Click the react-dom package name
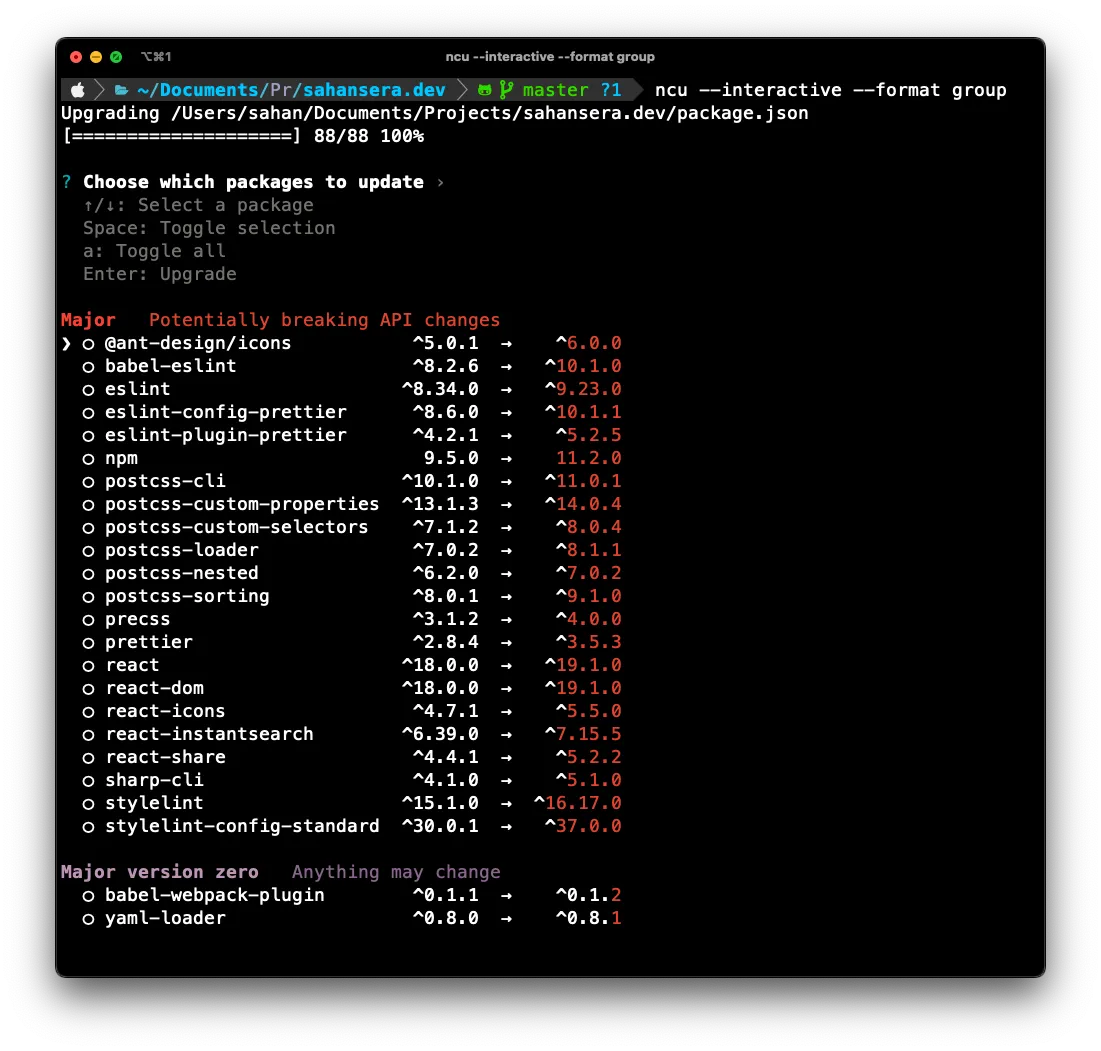The height and width of the screenshot is (1051, 1101). (x=154, y=688)
